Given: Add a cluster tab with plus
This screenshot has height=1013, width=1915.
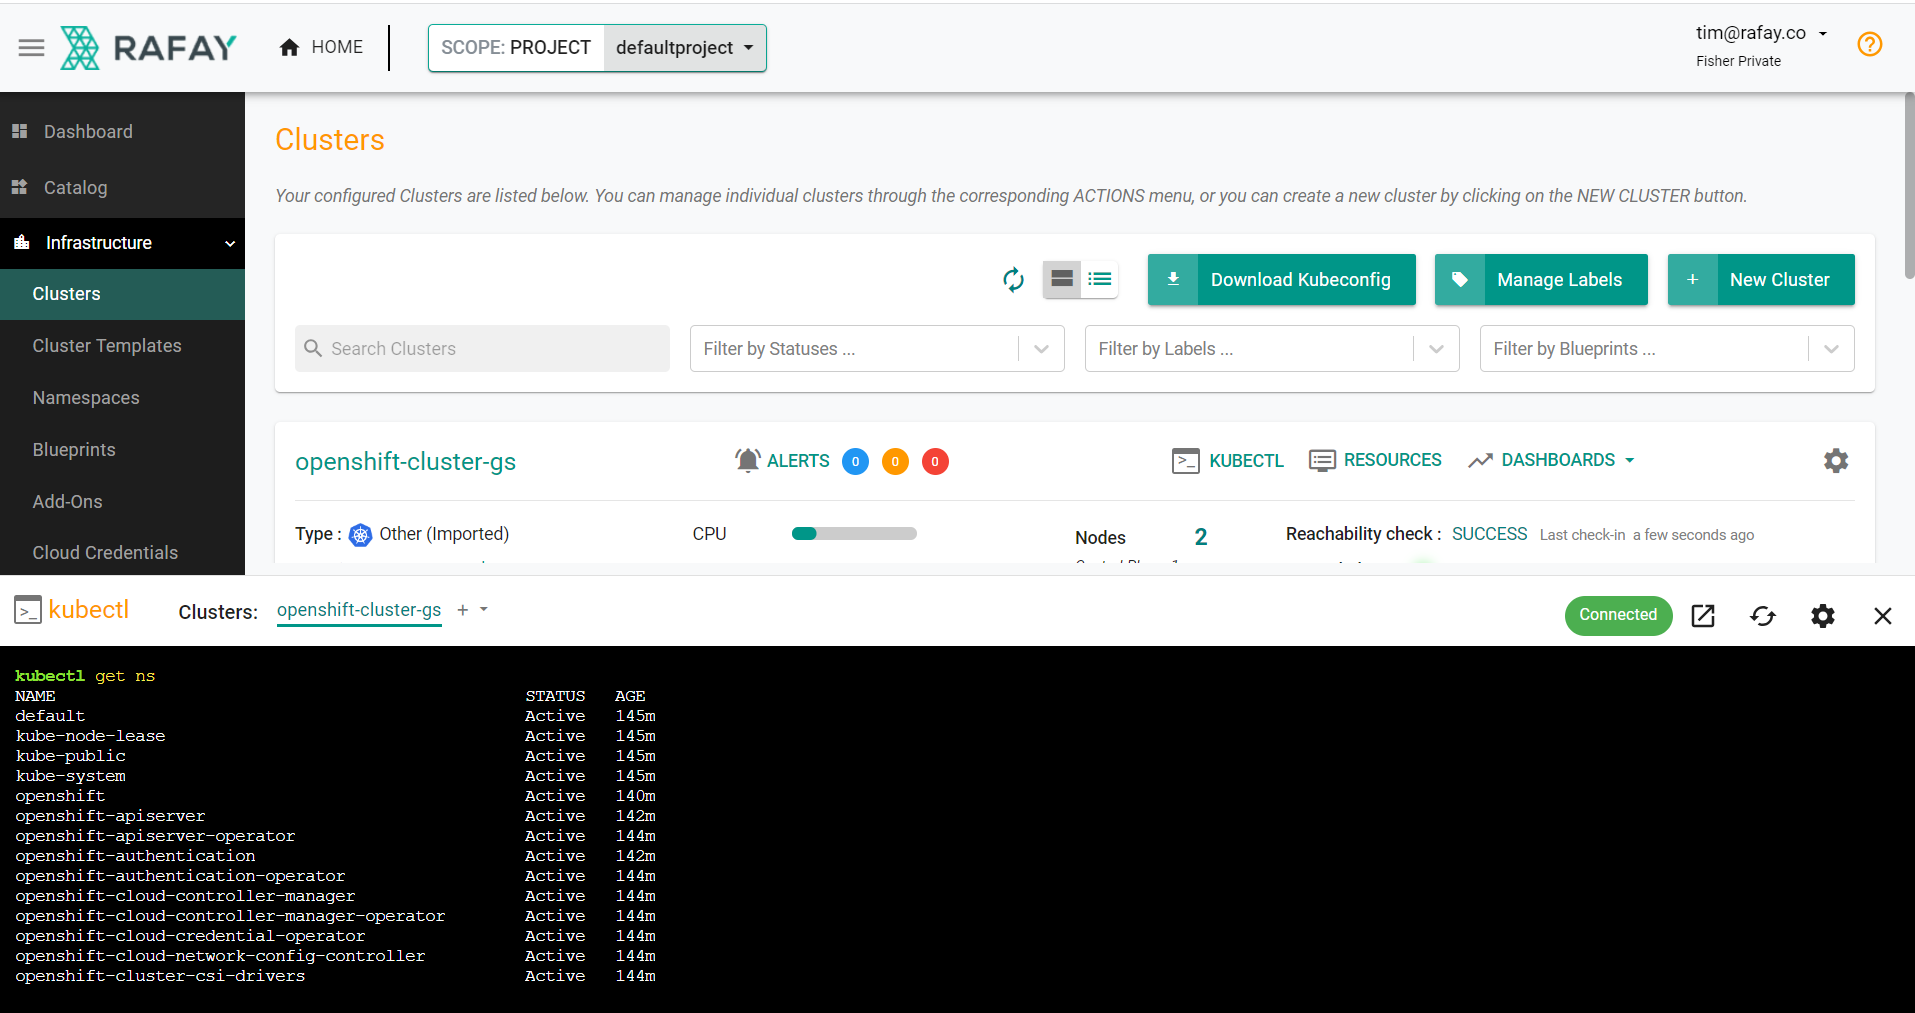Looking at the screenshot, I should tap(462, 610).
